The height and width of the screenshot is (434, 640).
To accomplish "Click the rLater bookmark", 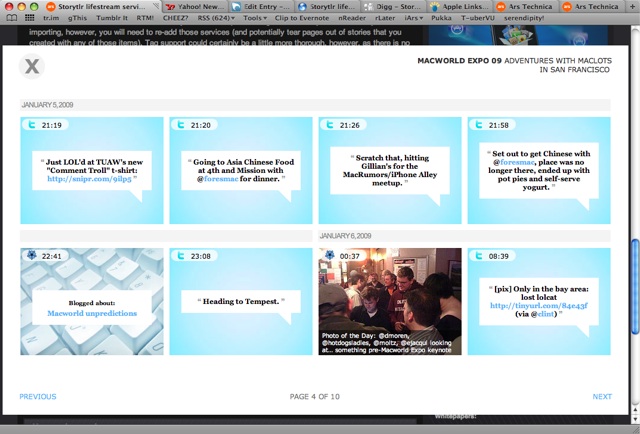I will 385,18.
